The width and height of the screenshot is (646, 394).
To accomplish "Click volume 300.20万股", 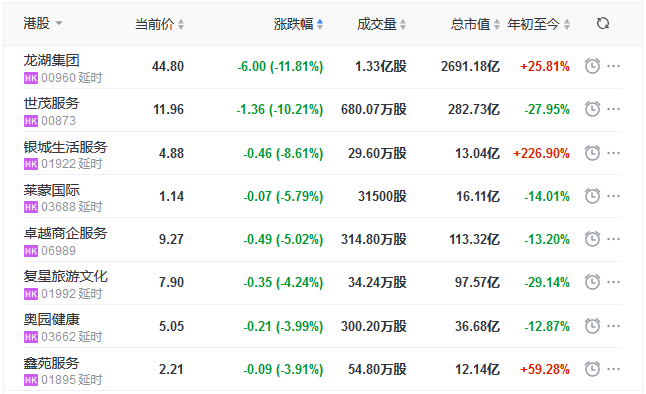I will click(x=374, y=326).
